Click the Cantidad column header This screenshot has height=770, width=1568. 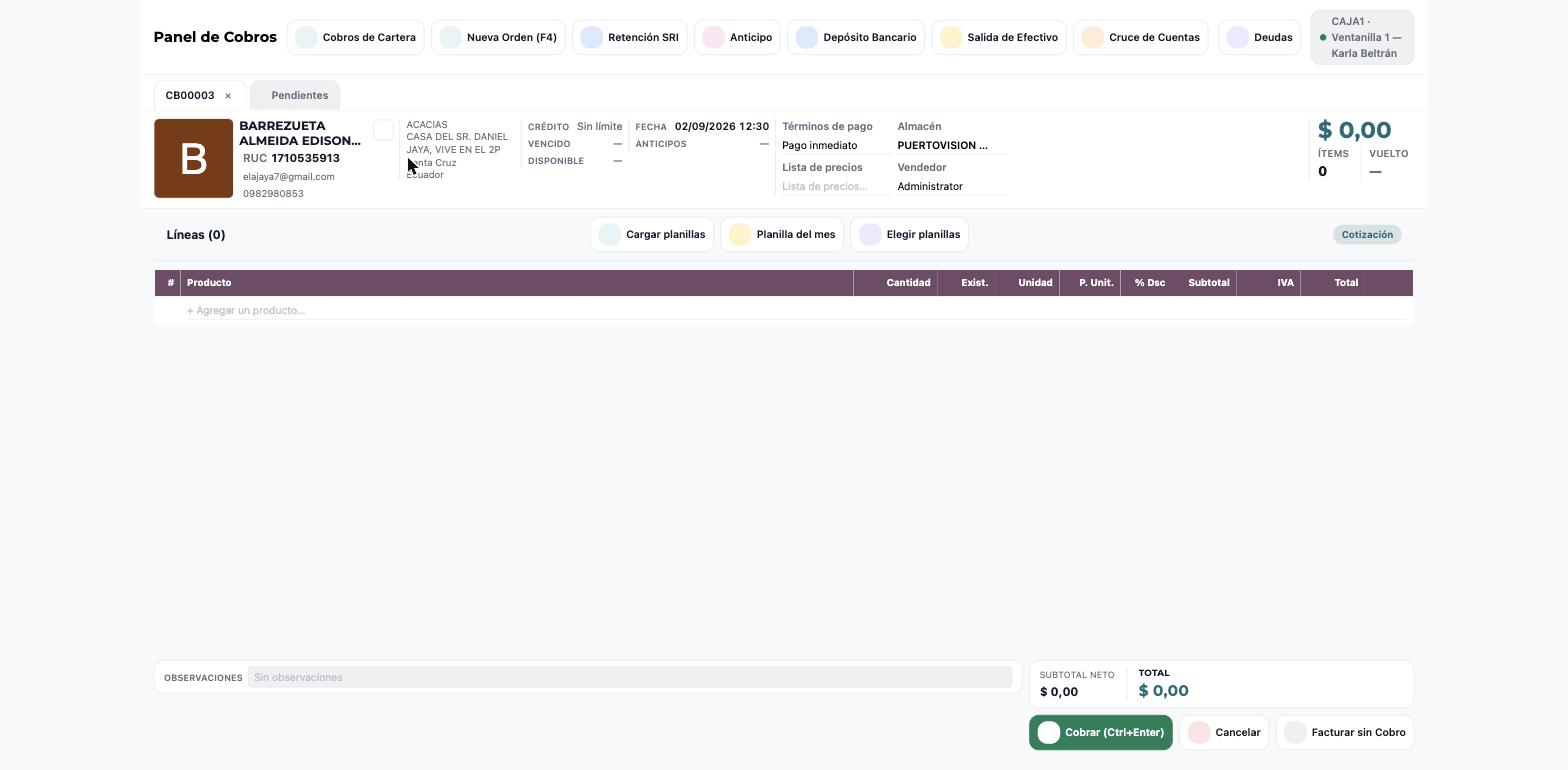(x=896, y=283)
